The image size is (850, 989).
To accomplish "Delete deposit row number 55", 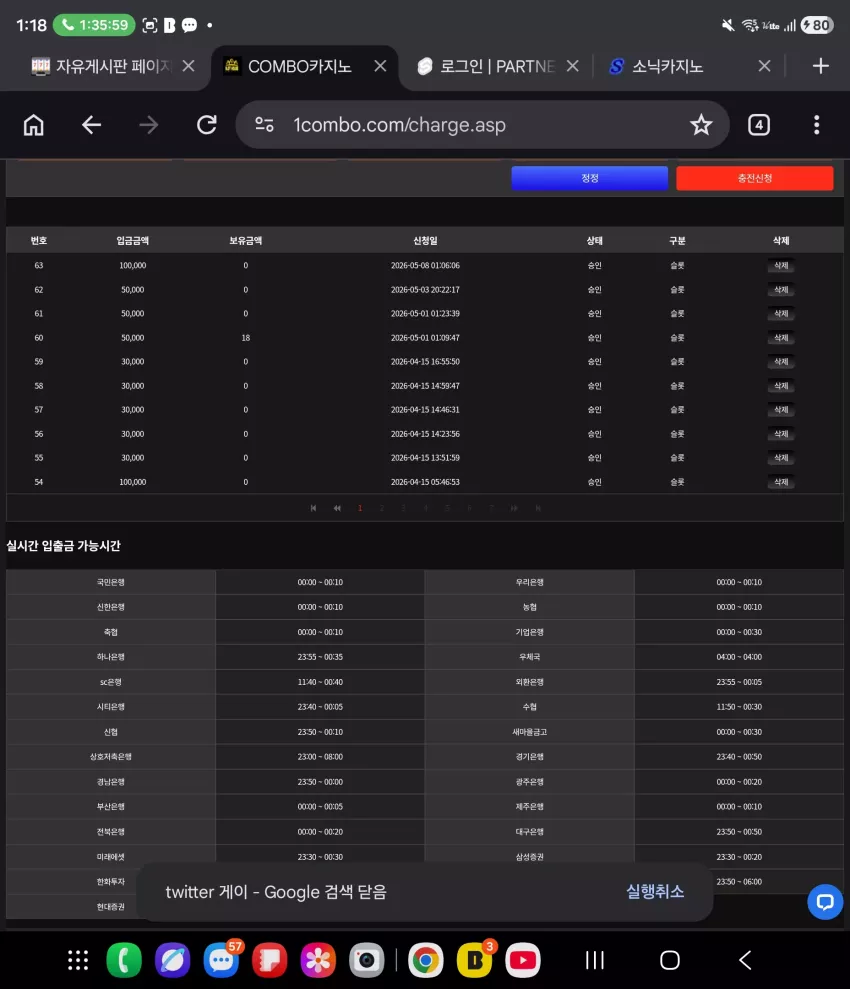I will 781,458.
